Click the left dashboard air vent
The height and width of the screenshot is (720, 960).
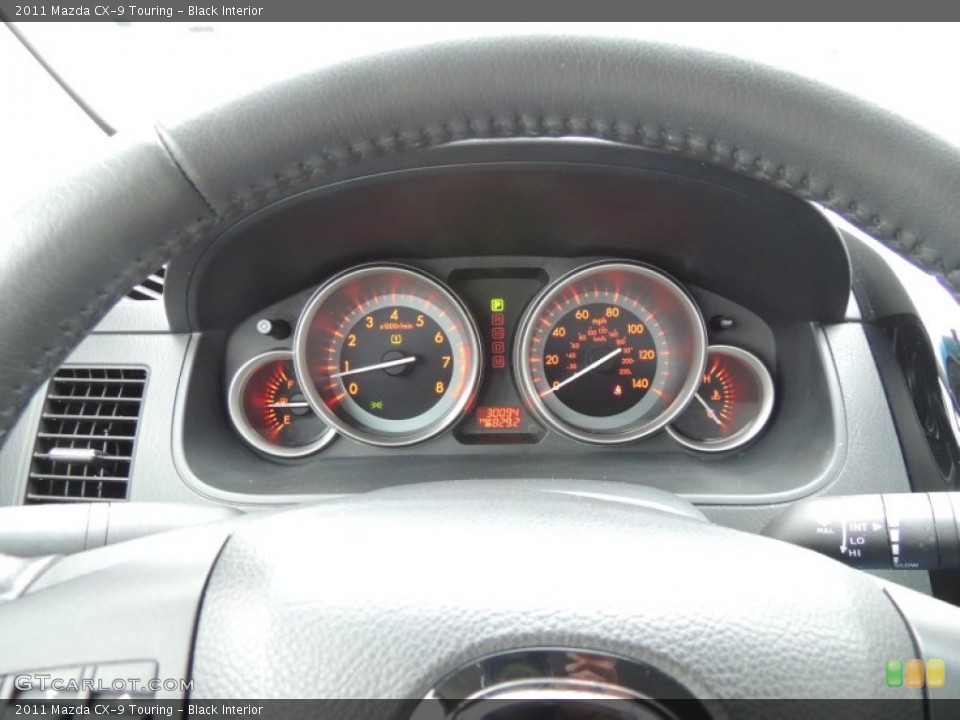coord(86,433)
